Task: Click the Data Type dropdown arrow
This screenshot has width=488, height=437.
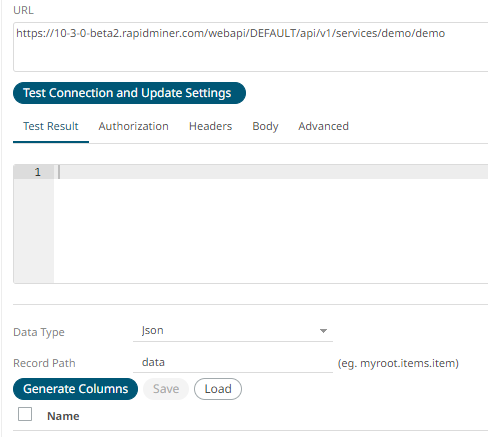Action: 323,331
